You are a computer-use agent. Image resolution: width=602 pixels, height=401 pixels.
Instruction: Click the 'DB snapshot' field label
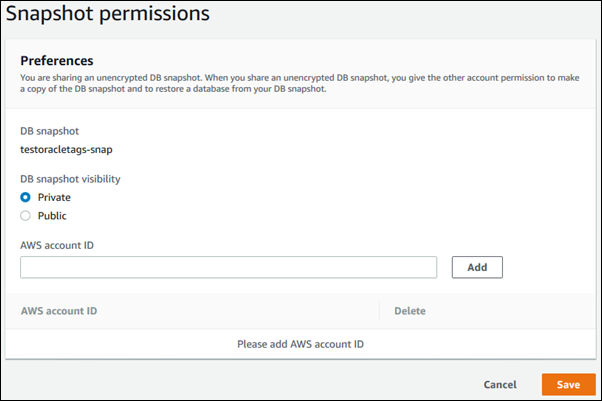pos(52,131)
